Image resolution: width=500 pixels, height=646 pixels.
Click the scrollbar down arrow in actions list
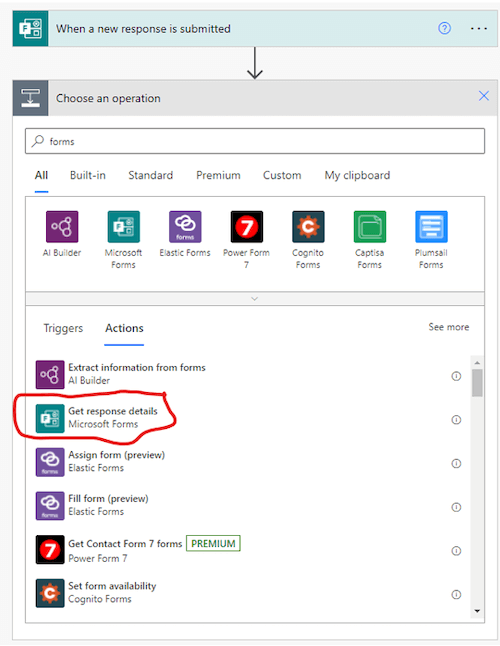click(x=477, y=611)
